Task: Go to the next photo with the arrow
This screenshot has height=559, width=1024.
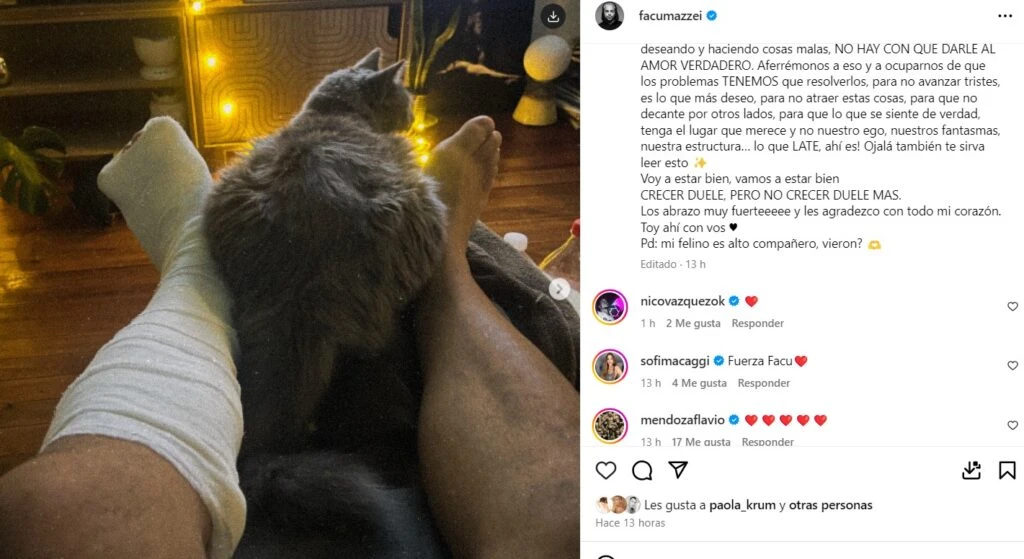Action: pyautogui.click(x=559, y=289)
